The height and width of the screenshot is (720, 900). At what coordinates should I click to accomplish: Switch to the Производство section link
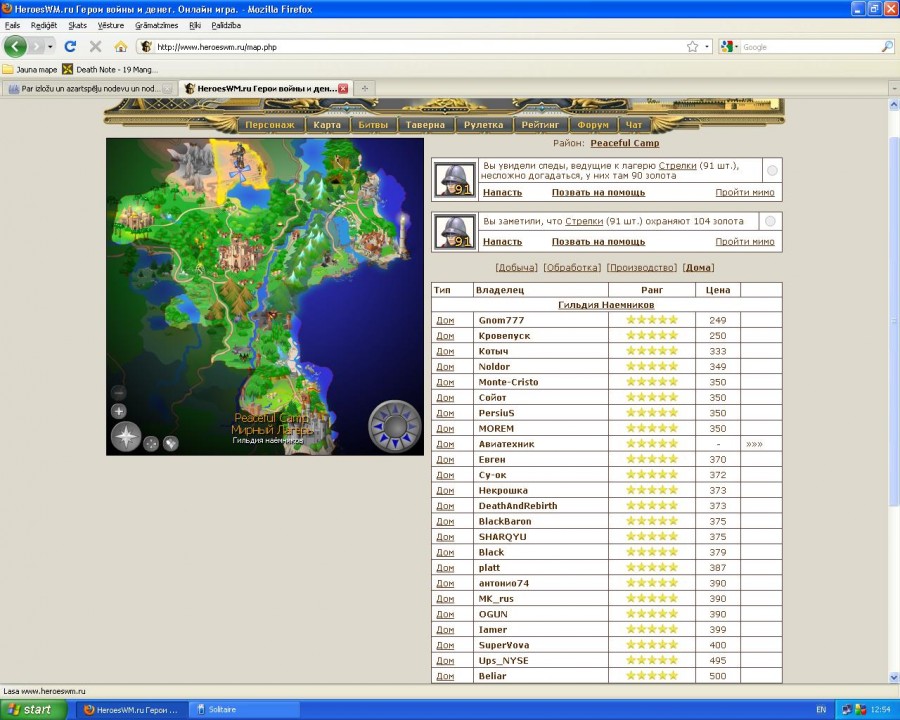tap(642, 268)
